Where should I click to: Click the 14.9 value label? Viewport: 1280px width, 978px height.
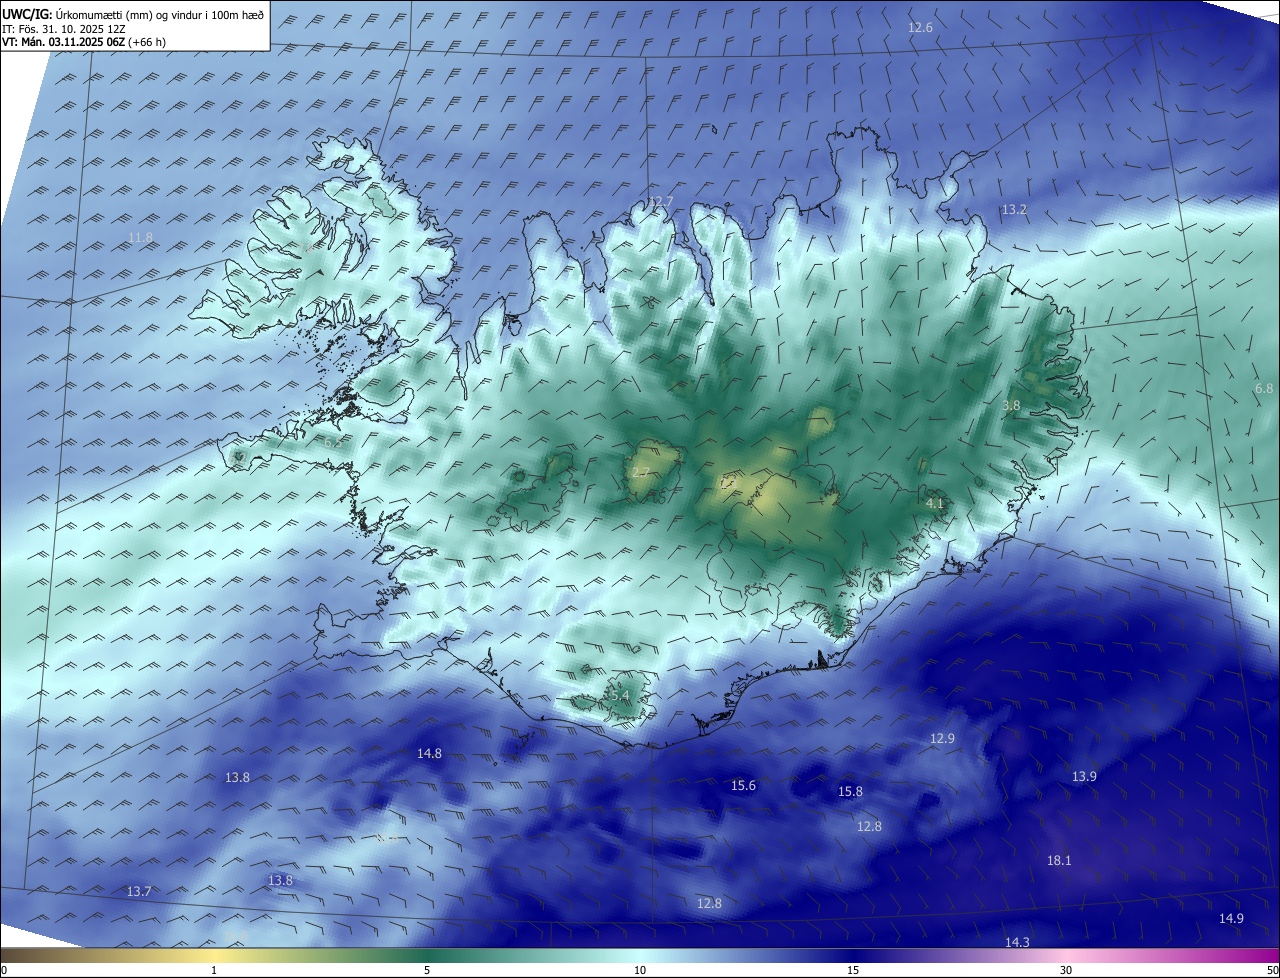pyautogui.click(x=1231, y=918)
